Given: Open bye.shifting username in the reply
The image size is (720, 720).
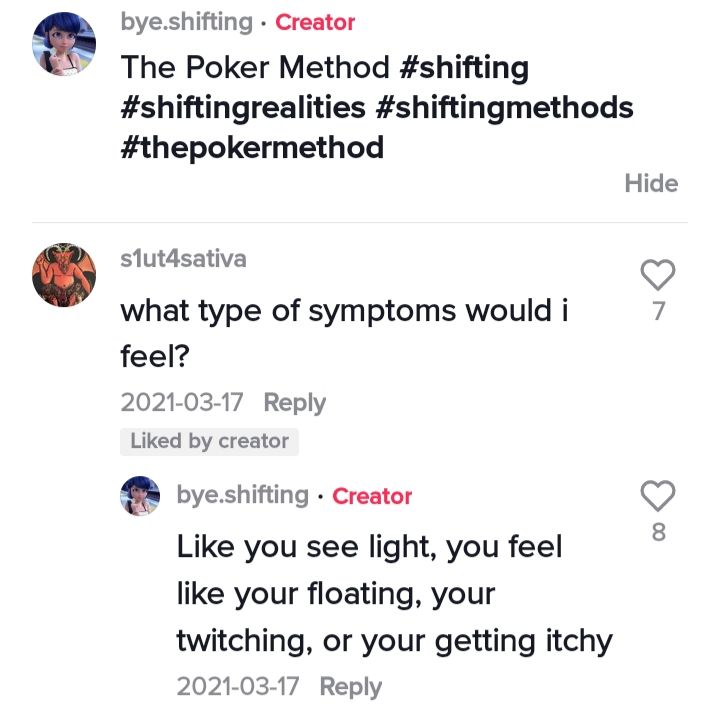Looking at the screenshot, I should click(242, 495).
